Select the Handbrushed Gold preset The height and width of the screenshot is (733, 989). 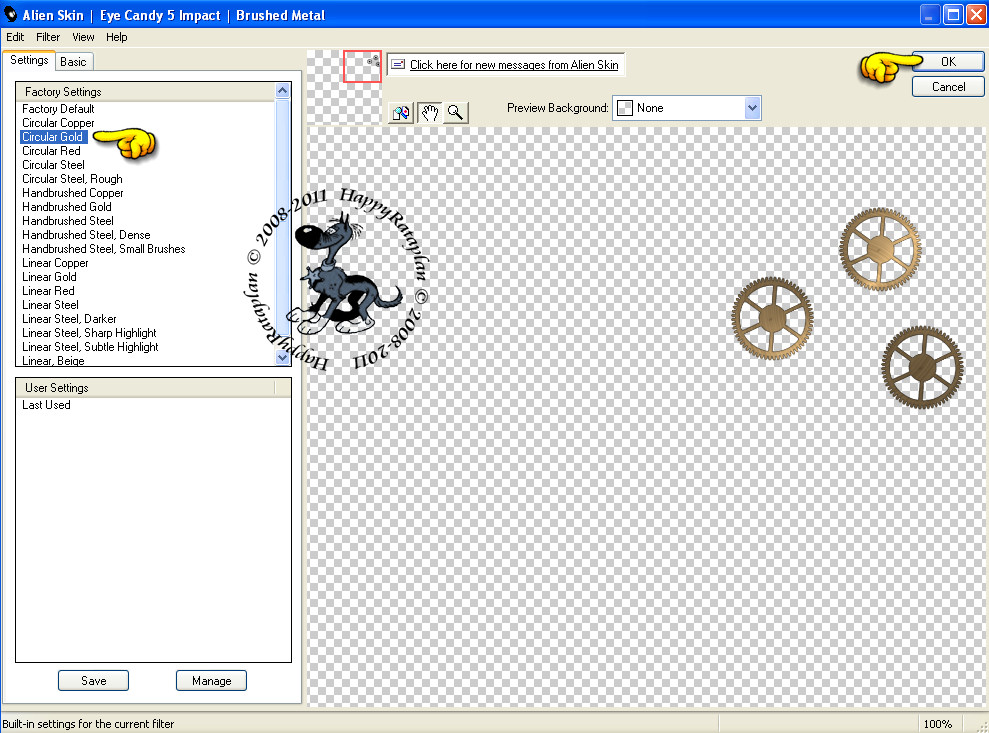point(66,207)
